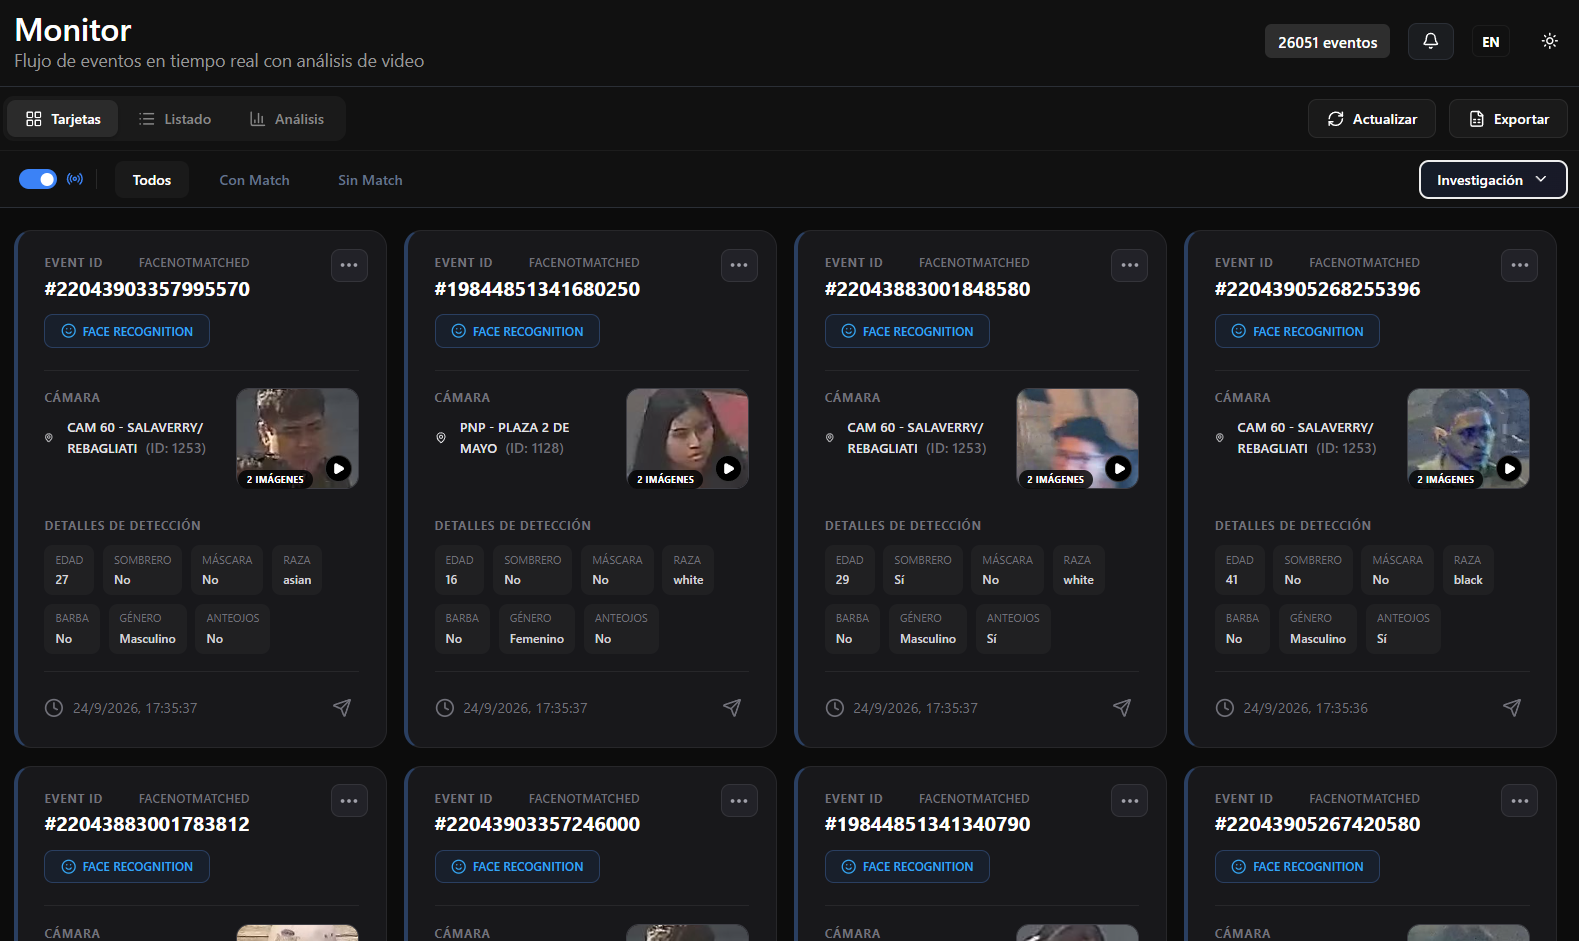Filter events by Con Match
Screen dimensions: 1579x941
[254, 180]
